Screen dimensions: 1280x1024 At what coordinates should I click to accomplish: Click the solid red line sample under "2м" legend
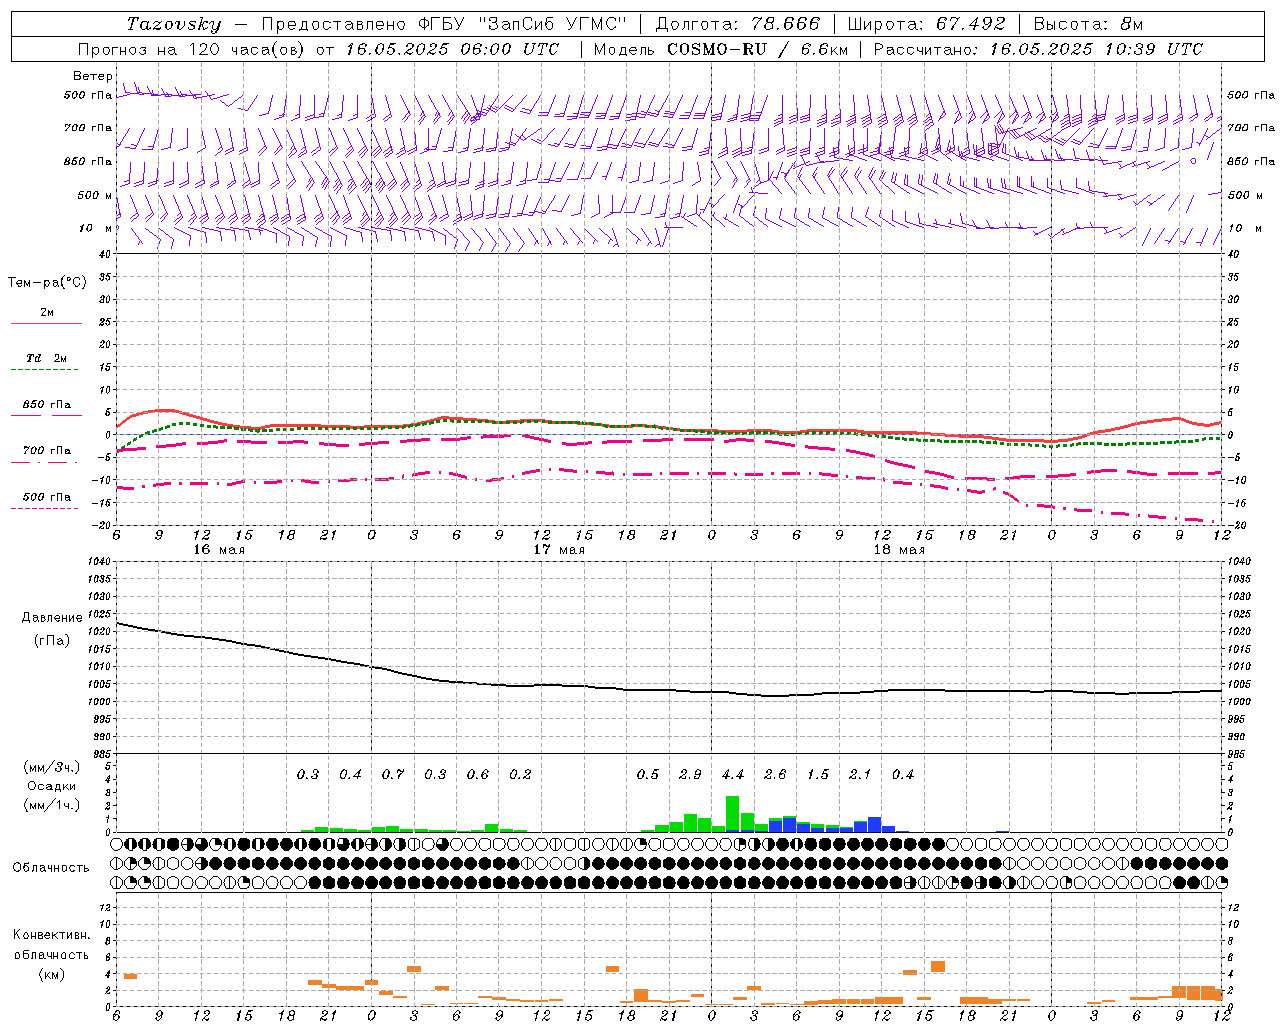point(46,323)
